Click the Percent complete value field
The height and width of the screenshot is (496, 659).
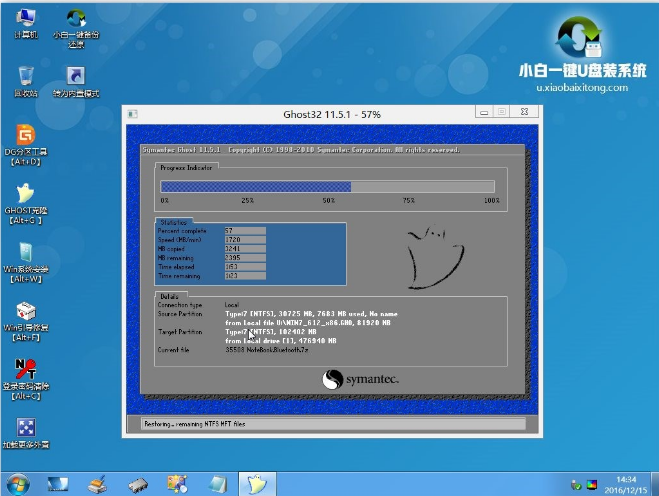pos(246,231)
